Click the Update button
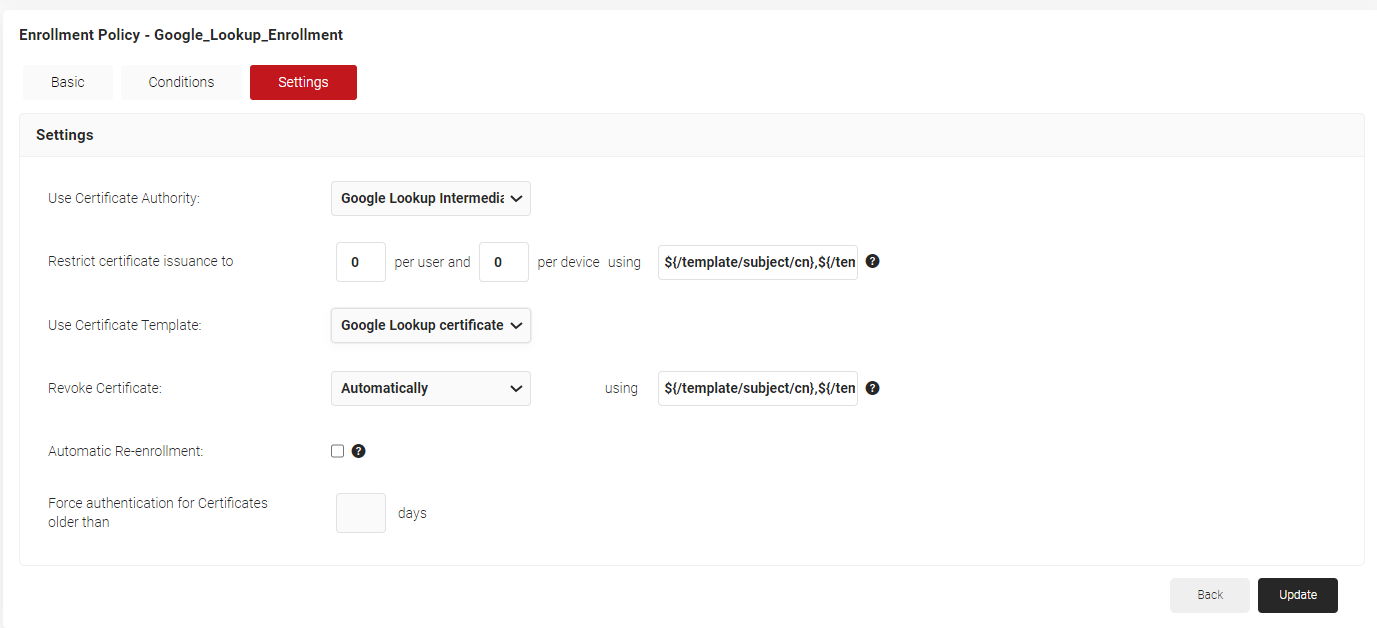The width and height of the screenshot is (1377, 628). [1297, 595]
